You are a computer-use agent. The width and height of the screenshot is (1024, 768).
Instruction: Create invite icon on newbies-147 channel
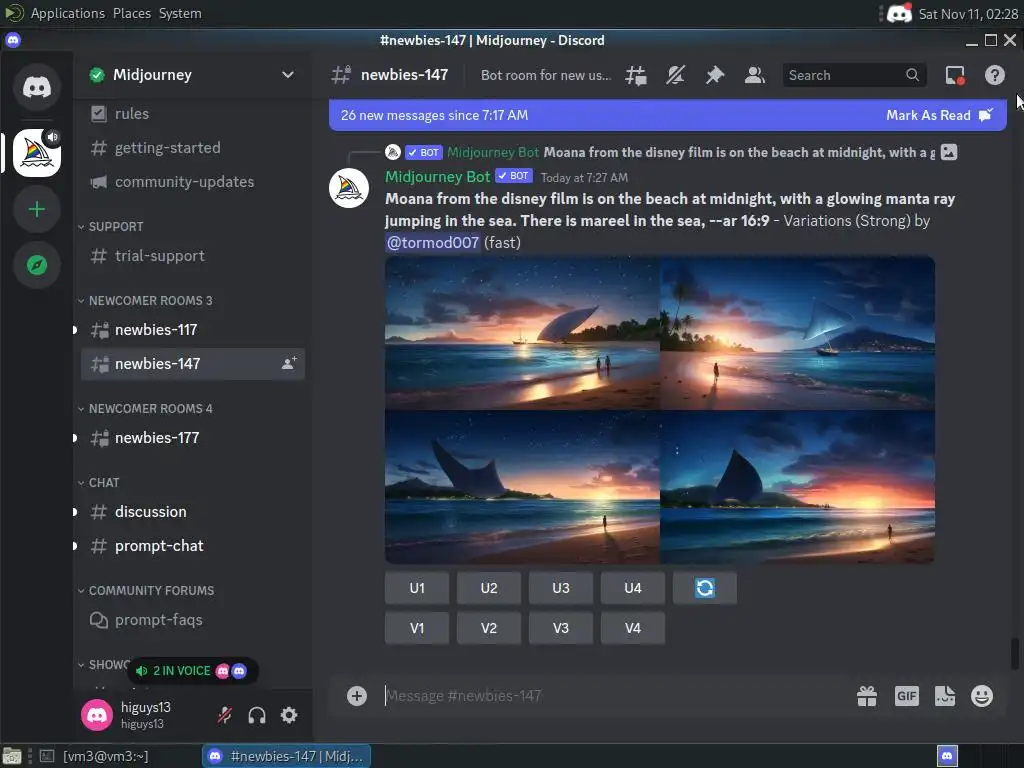(289, 363)
